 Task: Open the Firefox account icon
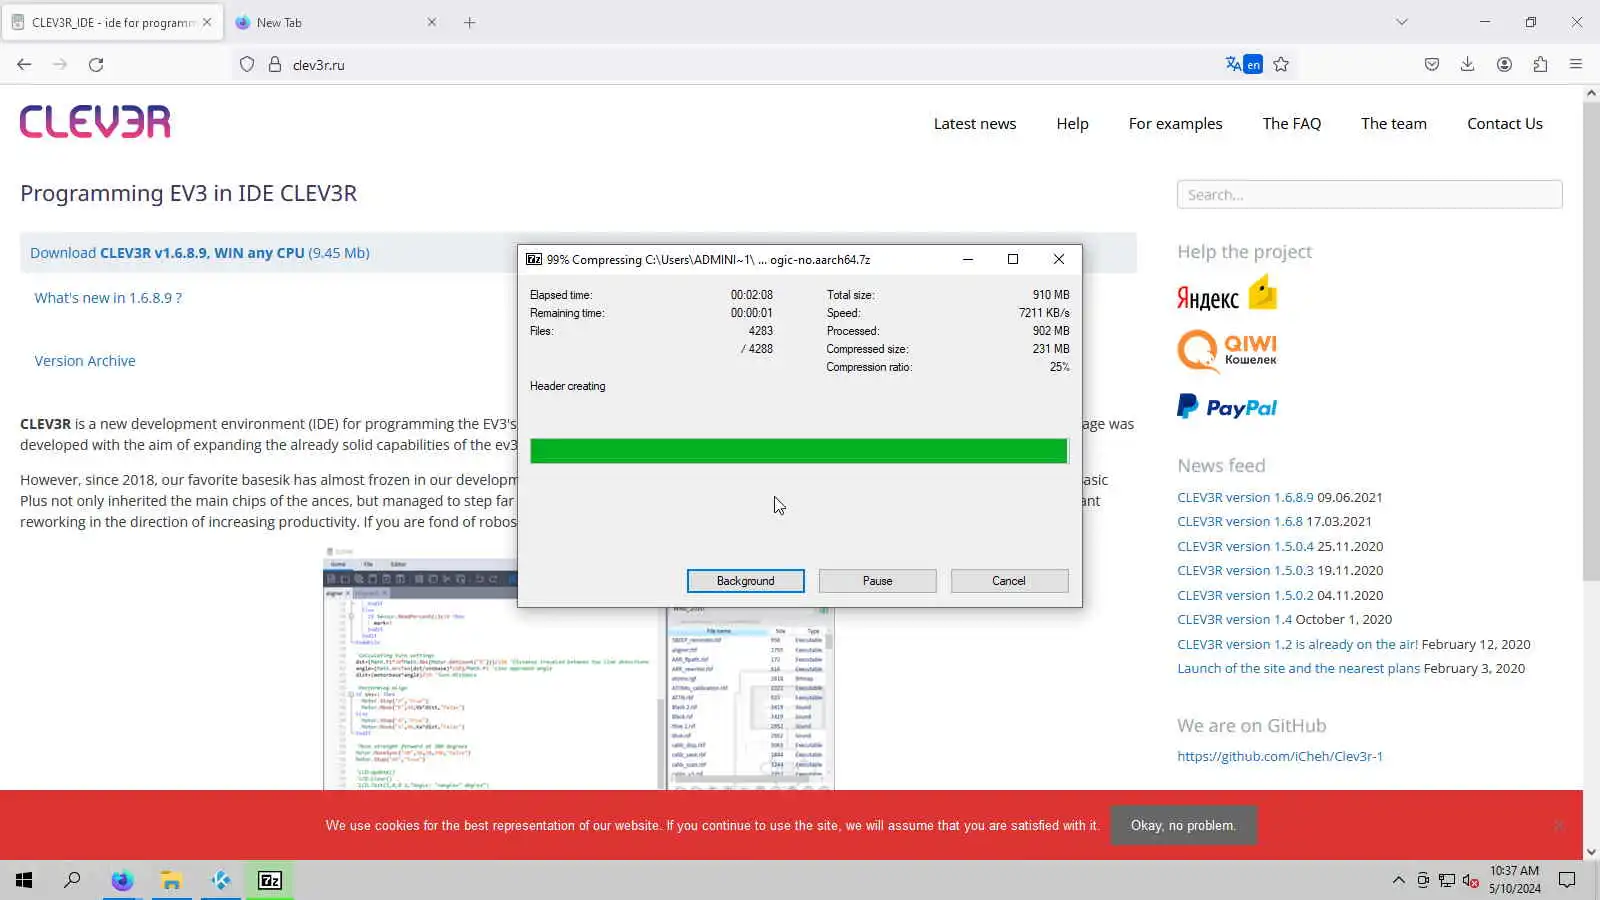[1504, 64]
